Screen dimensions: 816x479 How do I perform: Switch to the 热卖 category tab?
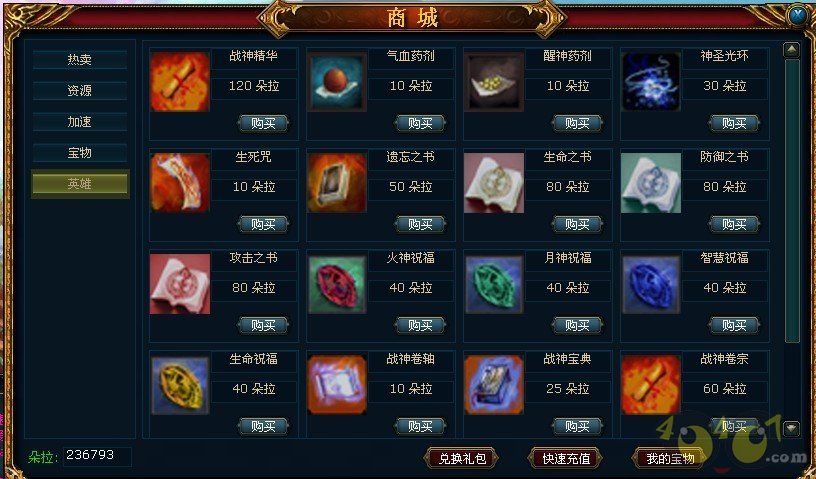[80, 59]
